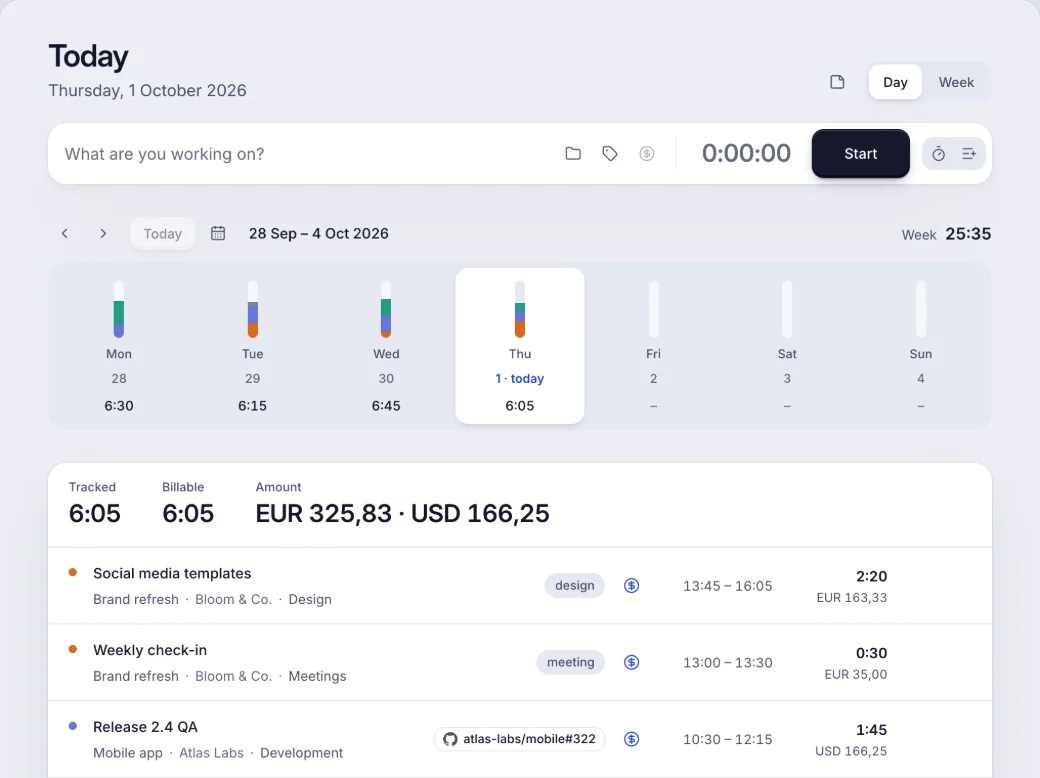The height and width of the screenshot is (778, 1040).
Task: Click 'Brand refresh · Bloom & Co. · Meetings' line
Action: click(220, 677)
